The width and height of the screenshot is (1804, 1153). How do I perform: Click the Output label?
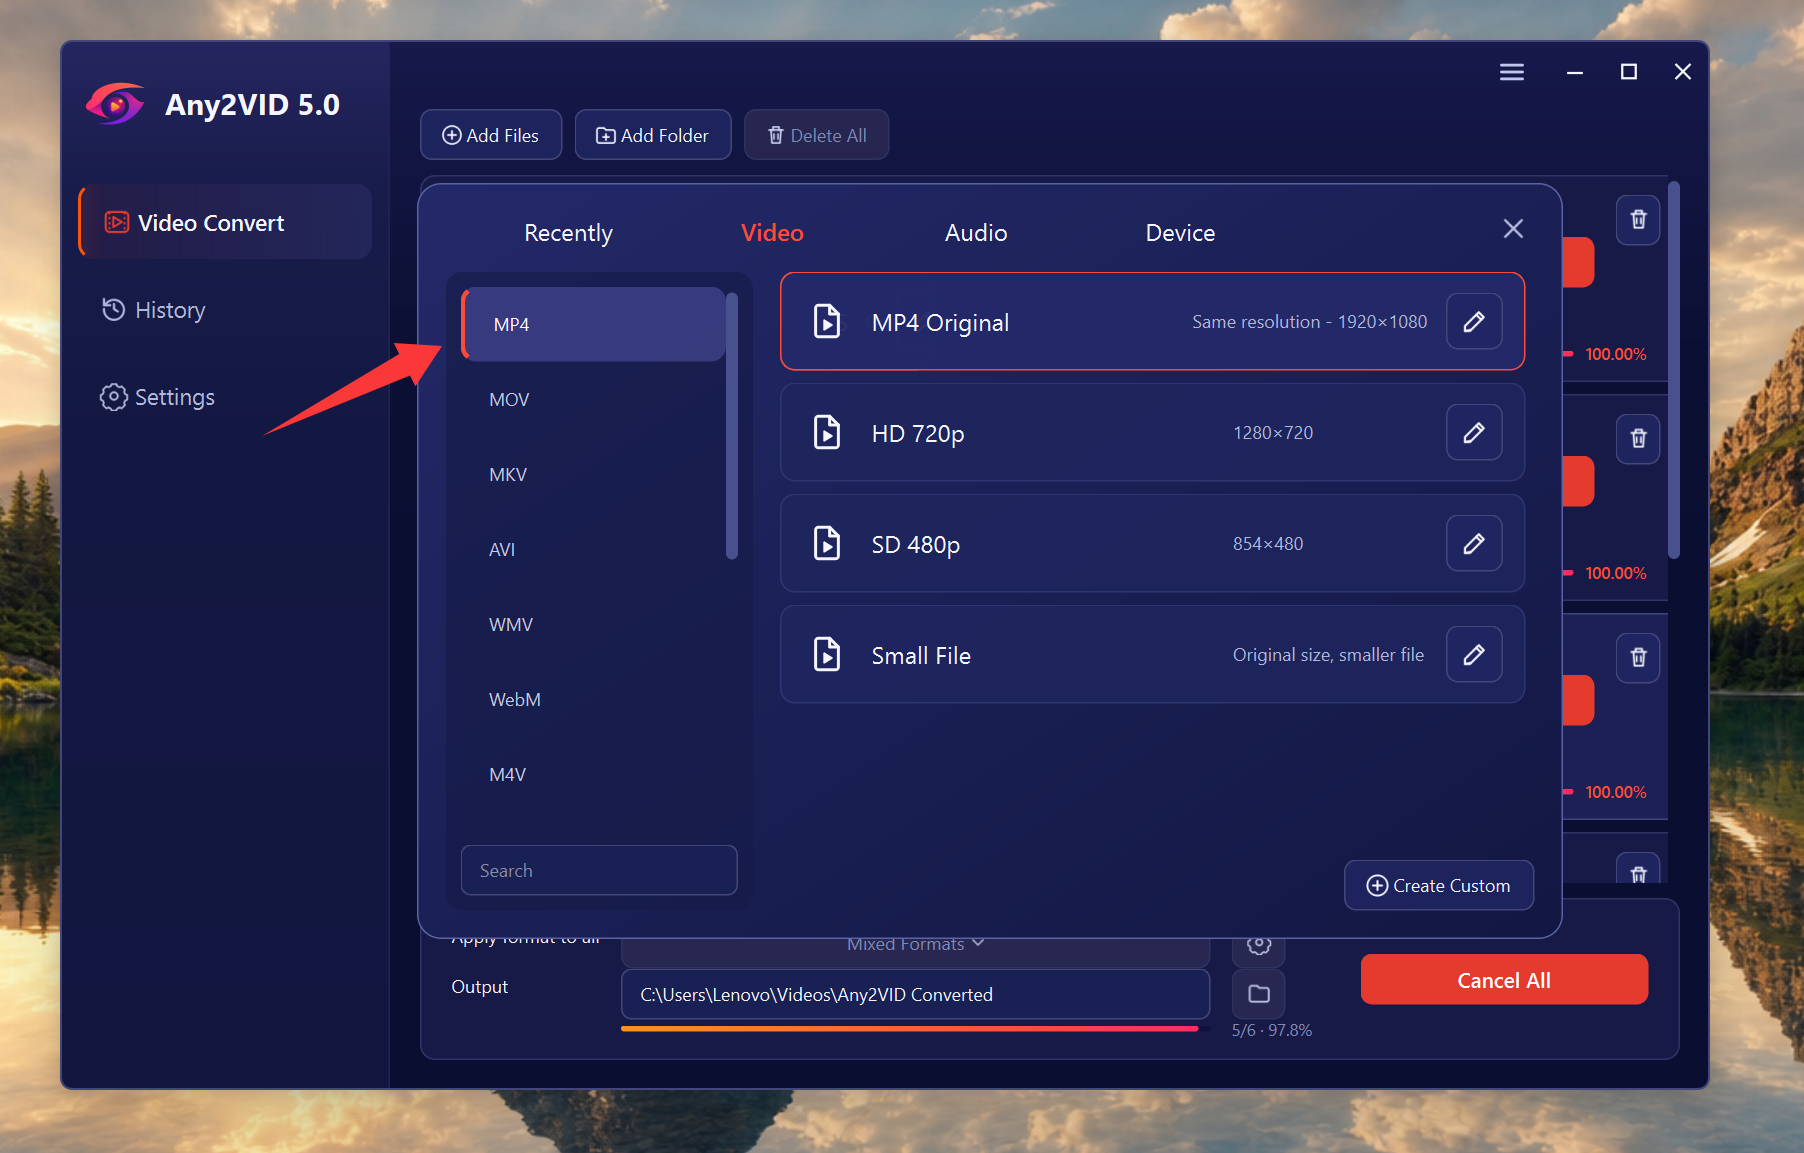pos(480,987)
